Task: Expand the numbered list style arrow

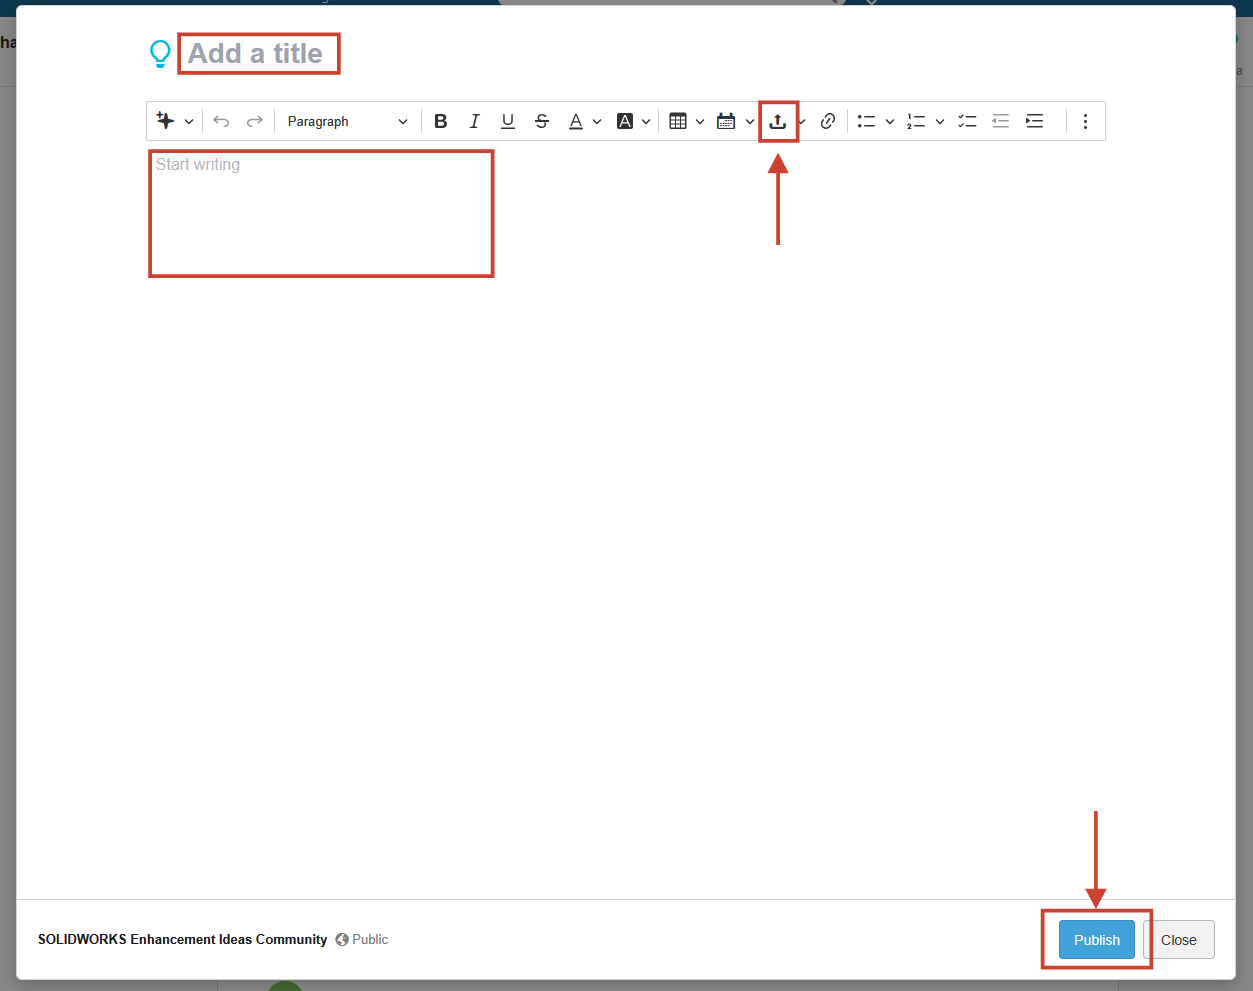Action: click(940, 122)
